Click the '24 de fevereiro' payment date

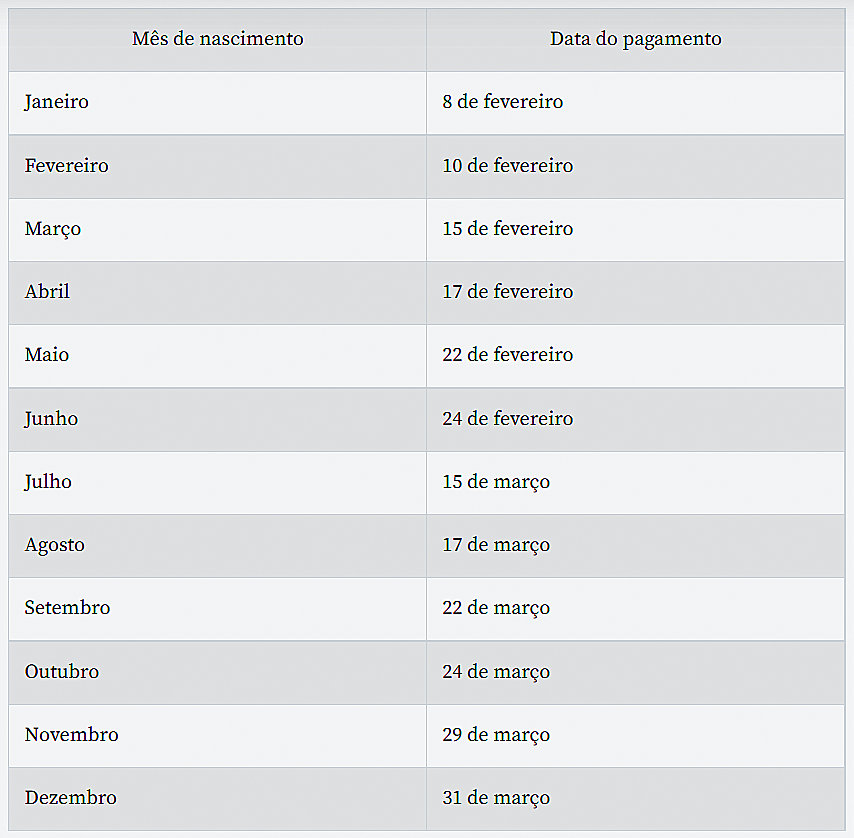[508, 419]
